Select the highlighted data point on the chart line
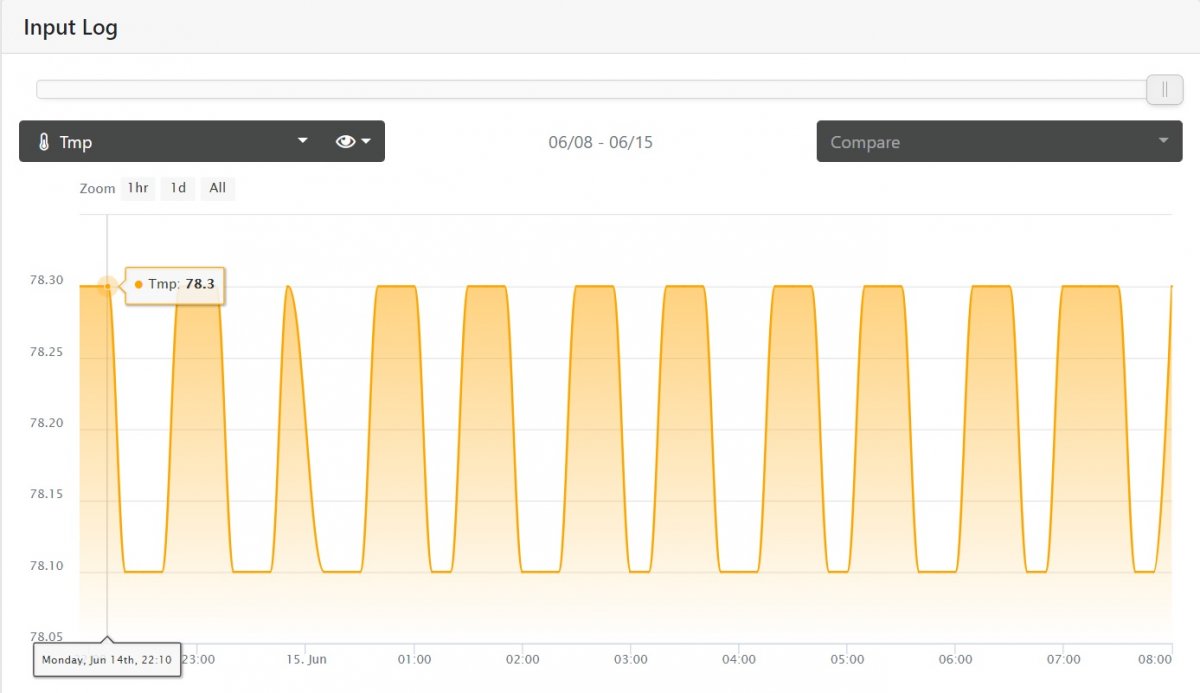This screenshot has height=693, width=1200. [x=107, y=287]
